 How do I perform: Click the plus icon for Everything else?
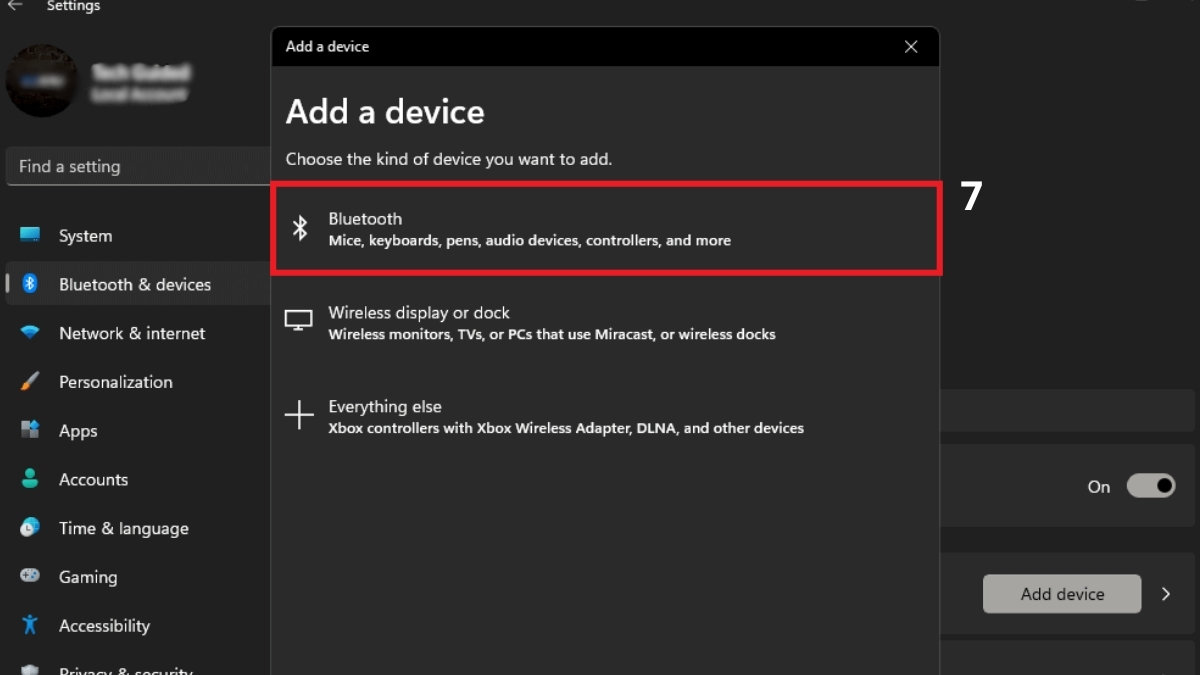coord(299,415)
